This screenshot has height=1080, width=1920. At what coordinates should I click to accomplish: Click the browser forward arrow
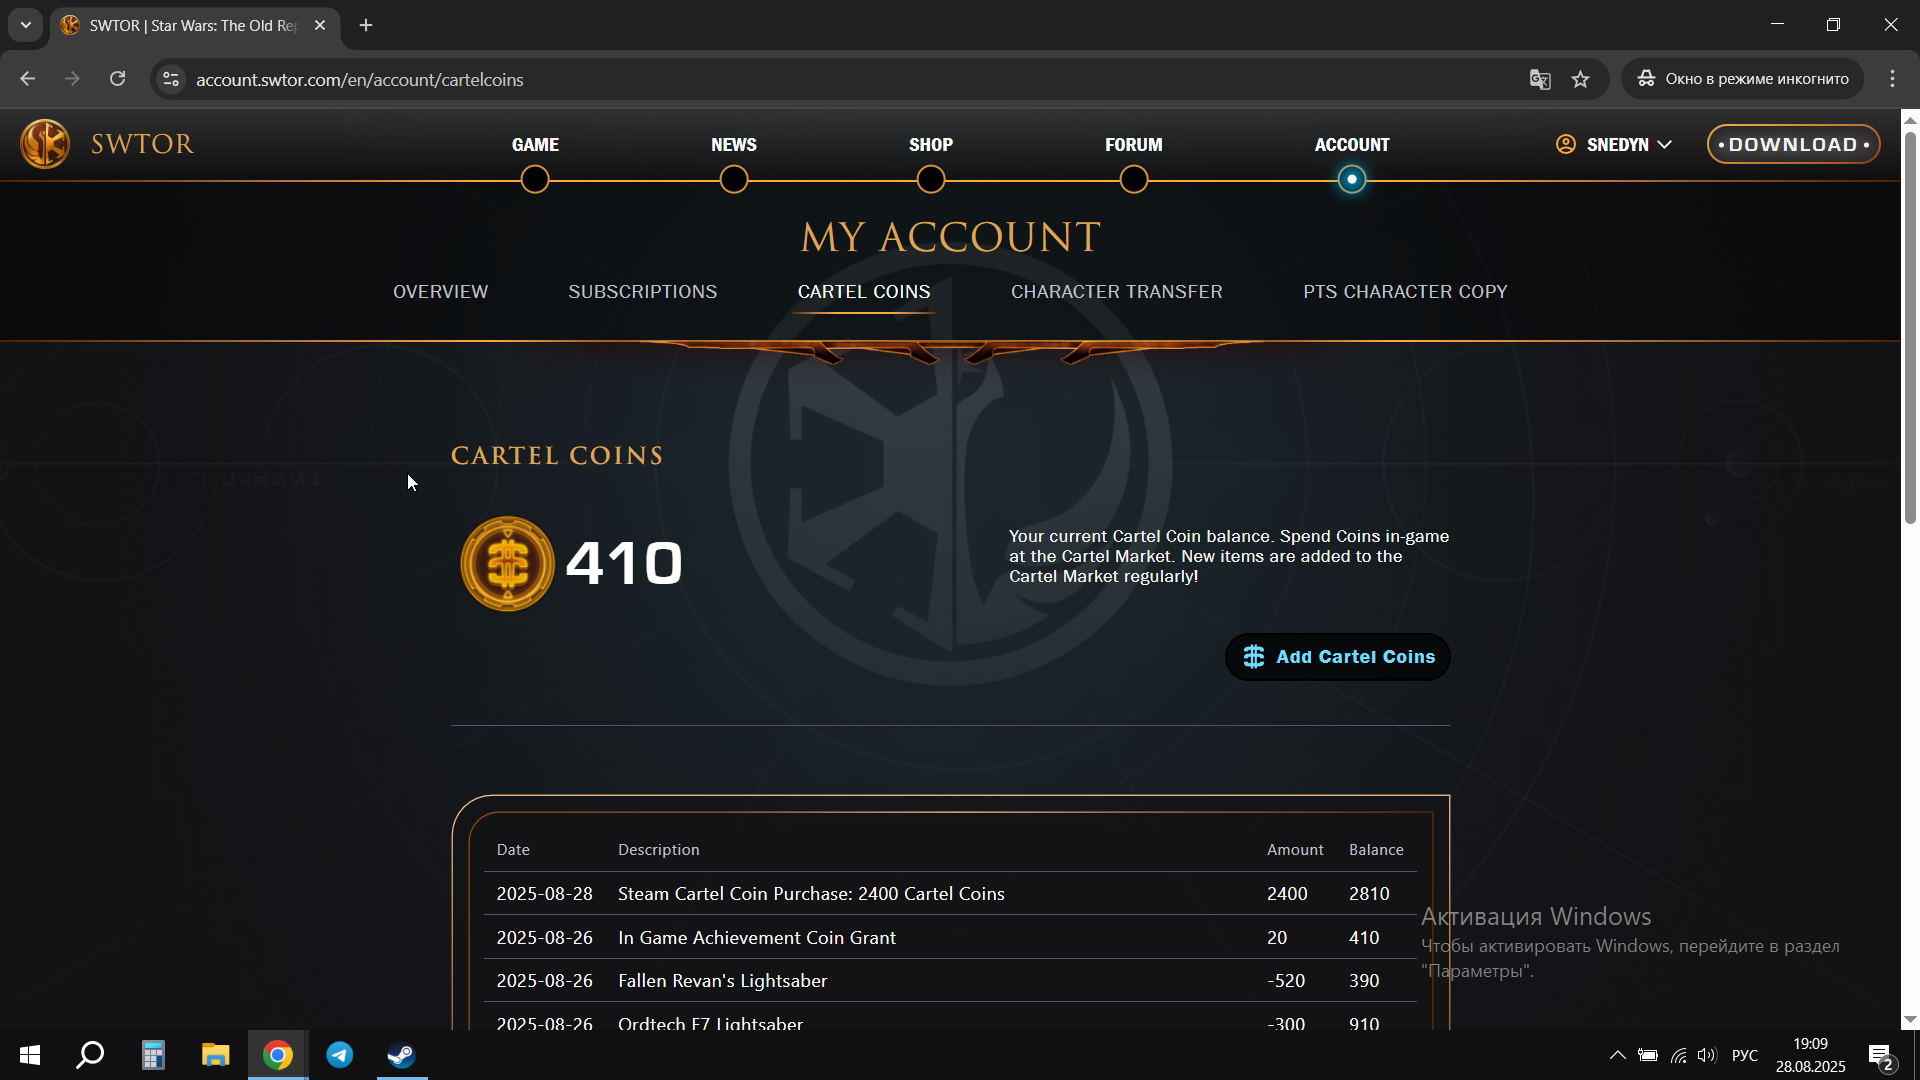tap(72, 79)
